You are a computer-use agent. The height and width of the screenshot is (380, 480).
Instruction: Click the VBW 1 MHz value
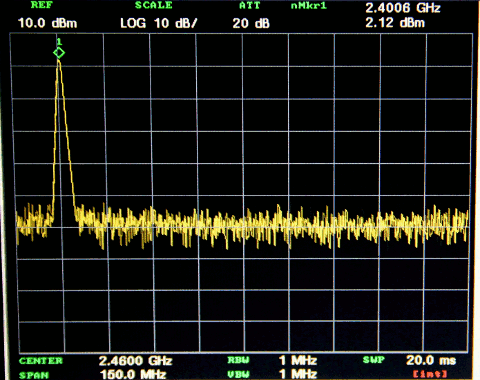click(298, 374)
